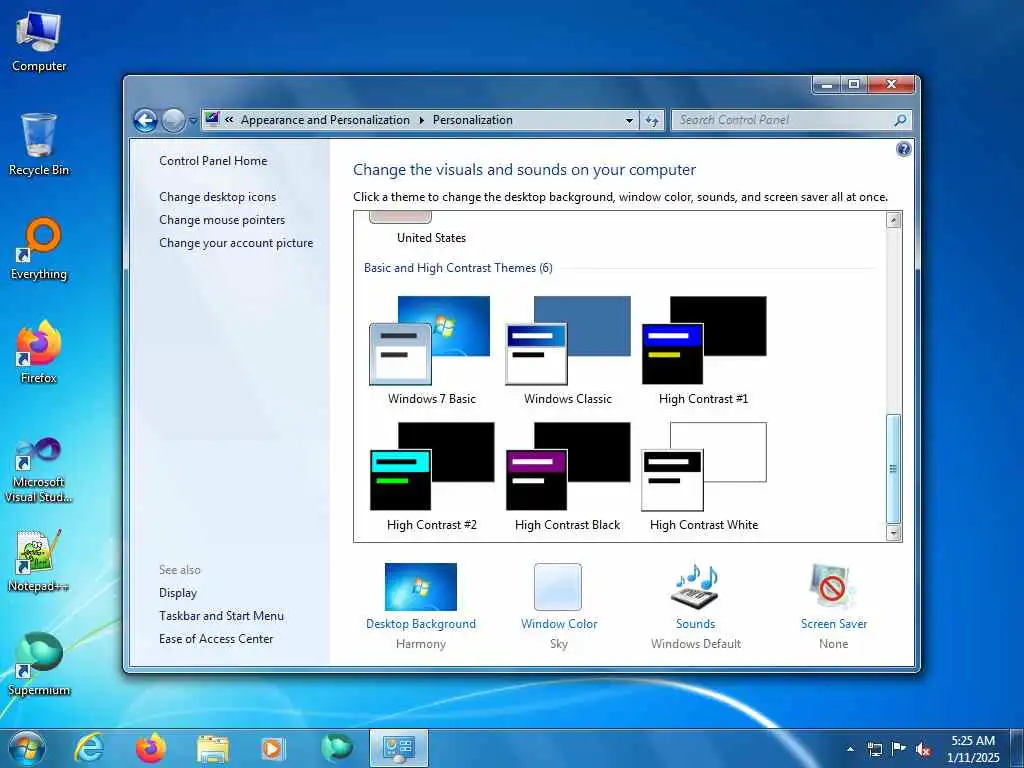Select the Windows Classic theme

568,351
